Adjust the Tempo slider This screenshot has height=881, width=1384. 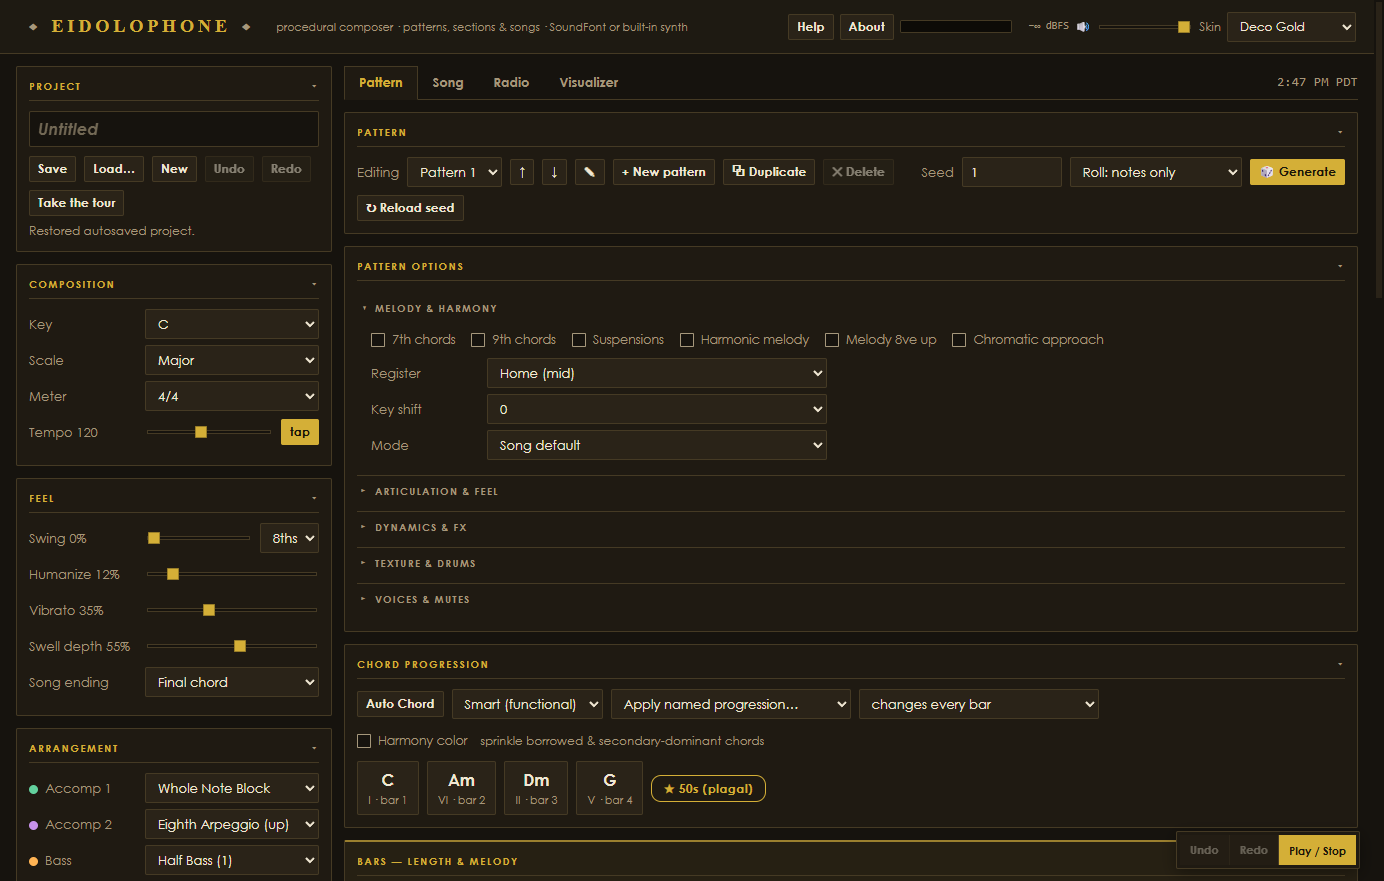click(x=209, y=432)
